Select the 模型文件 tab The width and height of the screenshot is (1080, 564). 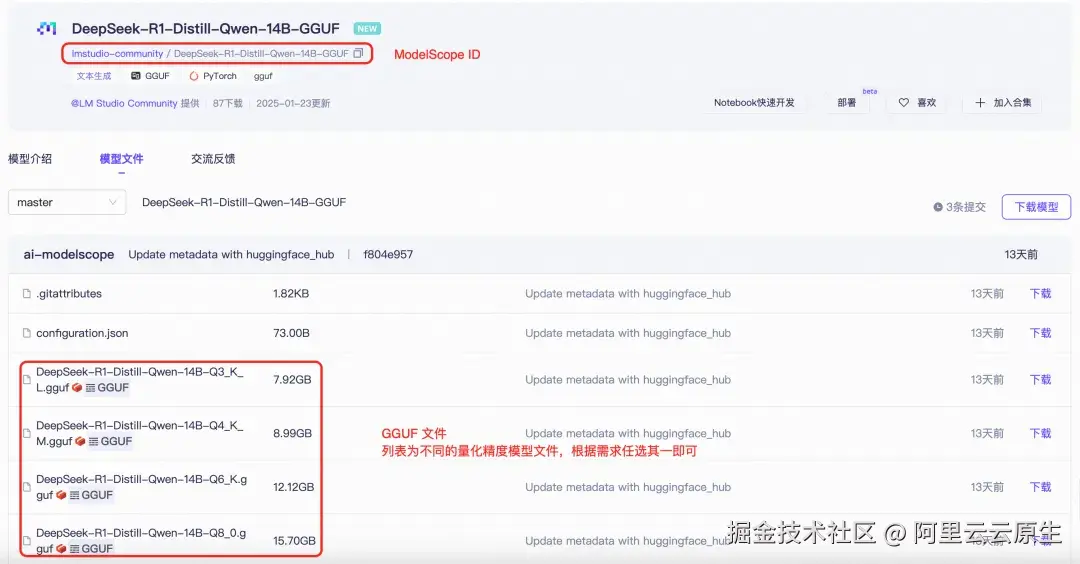pyautogui.click(x=121, y=159)
